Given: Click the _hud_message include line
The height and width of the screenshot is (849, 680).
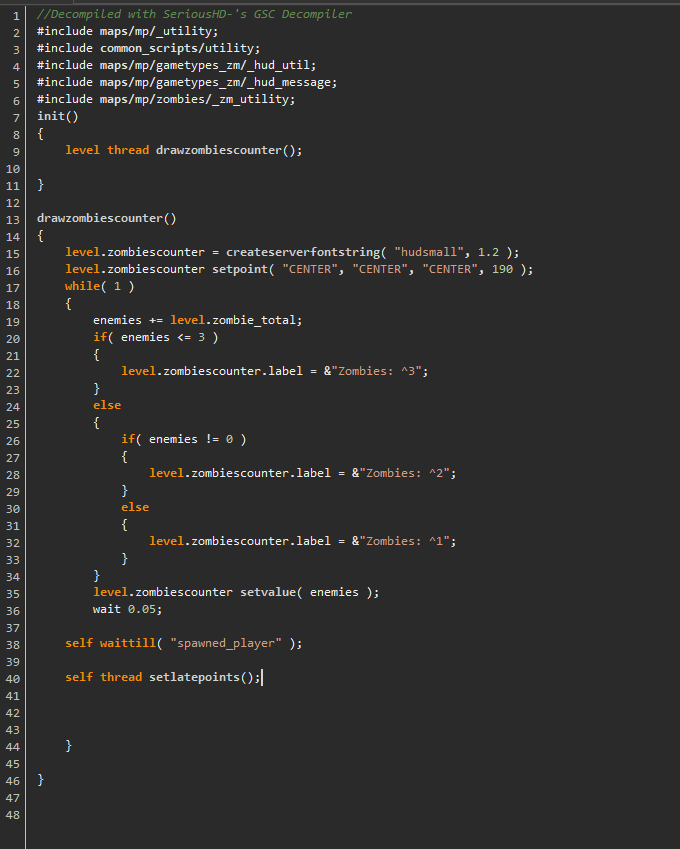Looking at the screenshot, I should [187, 82].
